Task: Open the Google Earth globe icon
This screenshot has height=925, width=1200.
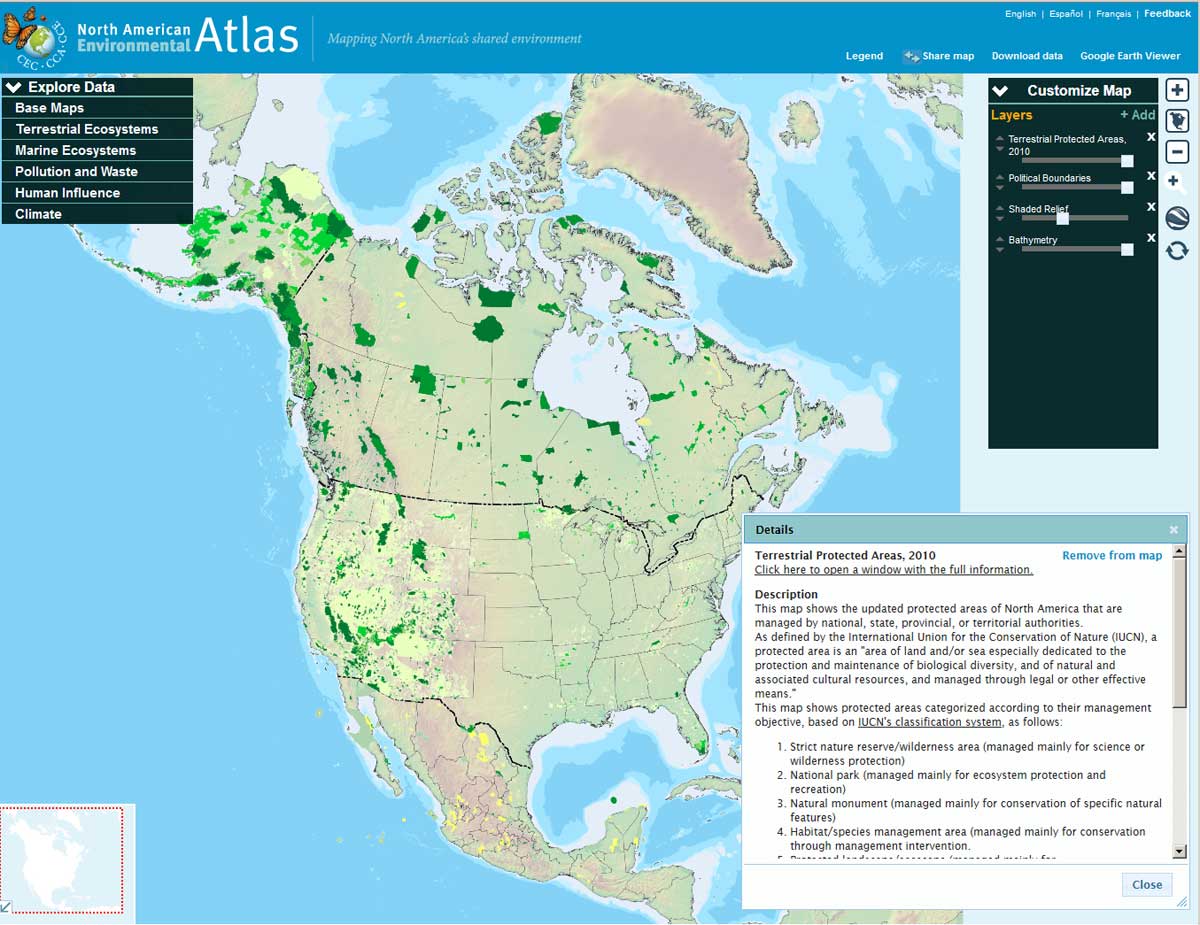Action: 1177,218
